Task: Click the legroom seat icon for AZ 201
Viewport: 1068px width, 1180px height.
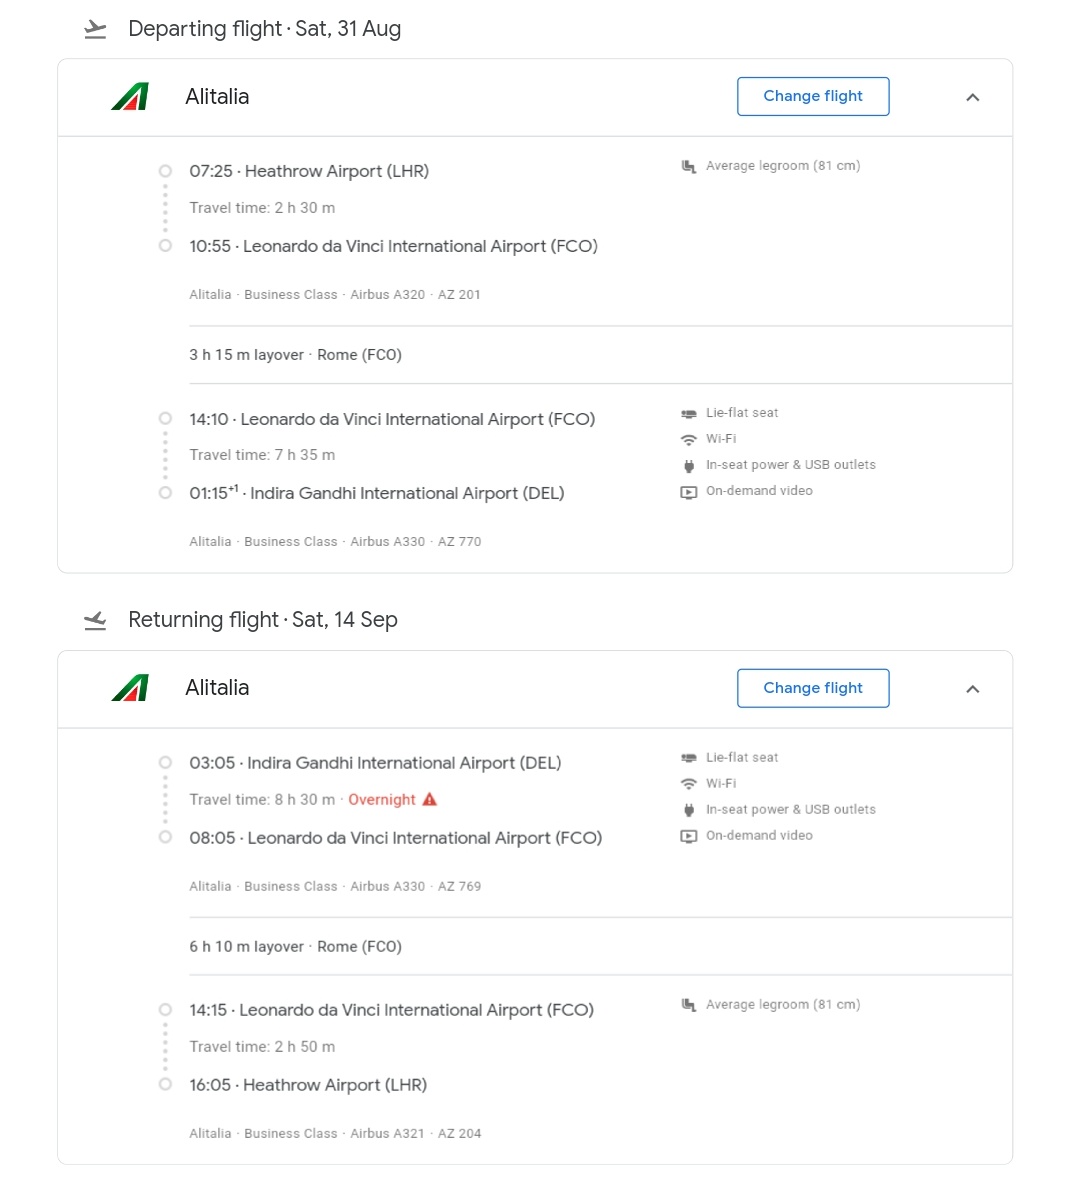Action: (x=688, y=166)
